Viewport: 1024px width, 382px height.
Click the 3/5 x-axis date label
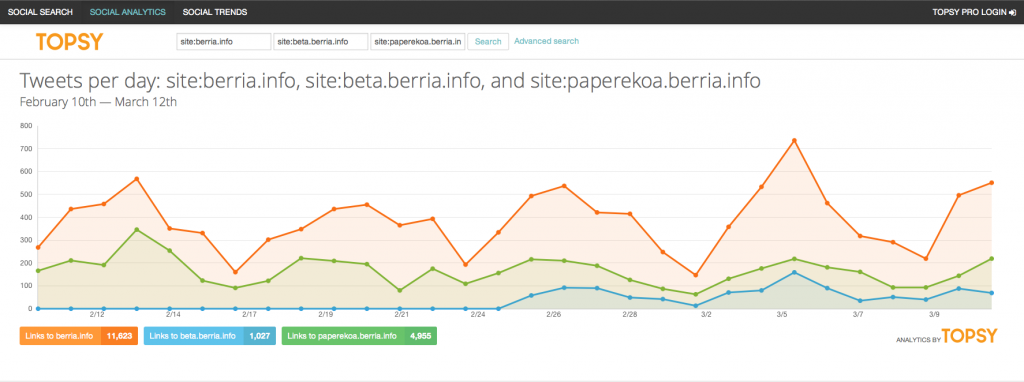point(782,315)
